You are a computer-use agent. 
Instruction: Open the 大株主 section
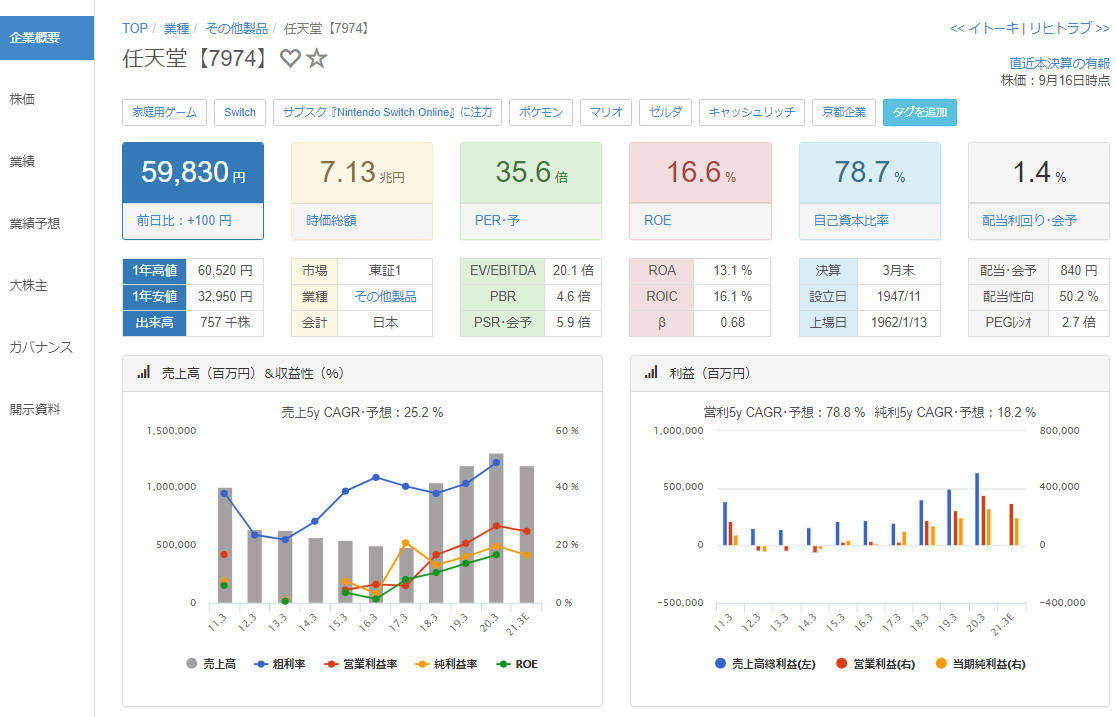(29, 285)
